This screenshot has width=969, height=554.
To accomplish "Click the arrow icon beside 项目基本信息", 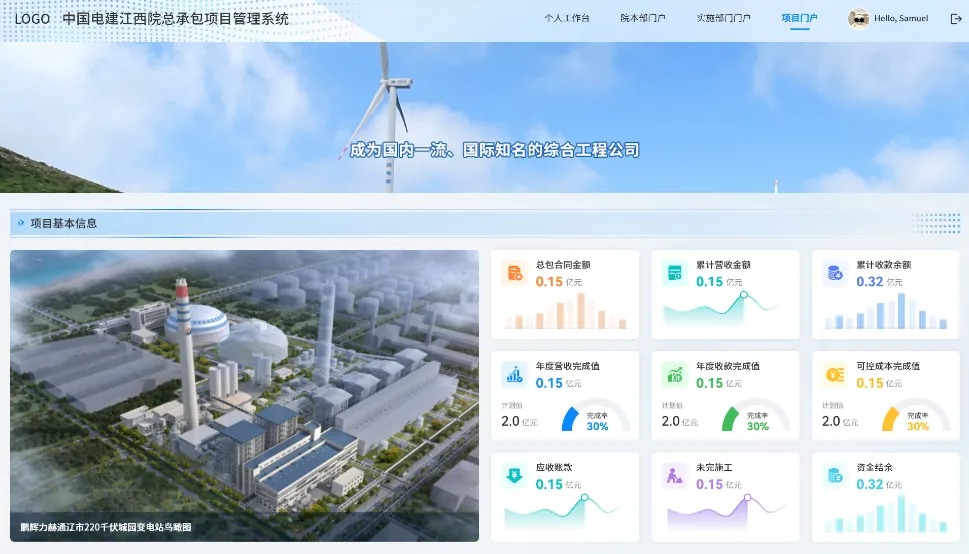I will (21, 223).
